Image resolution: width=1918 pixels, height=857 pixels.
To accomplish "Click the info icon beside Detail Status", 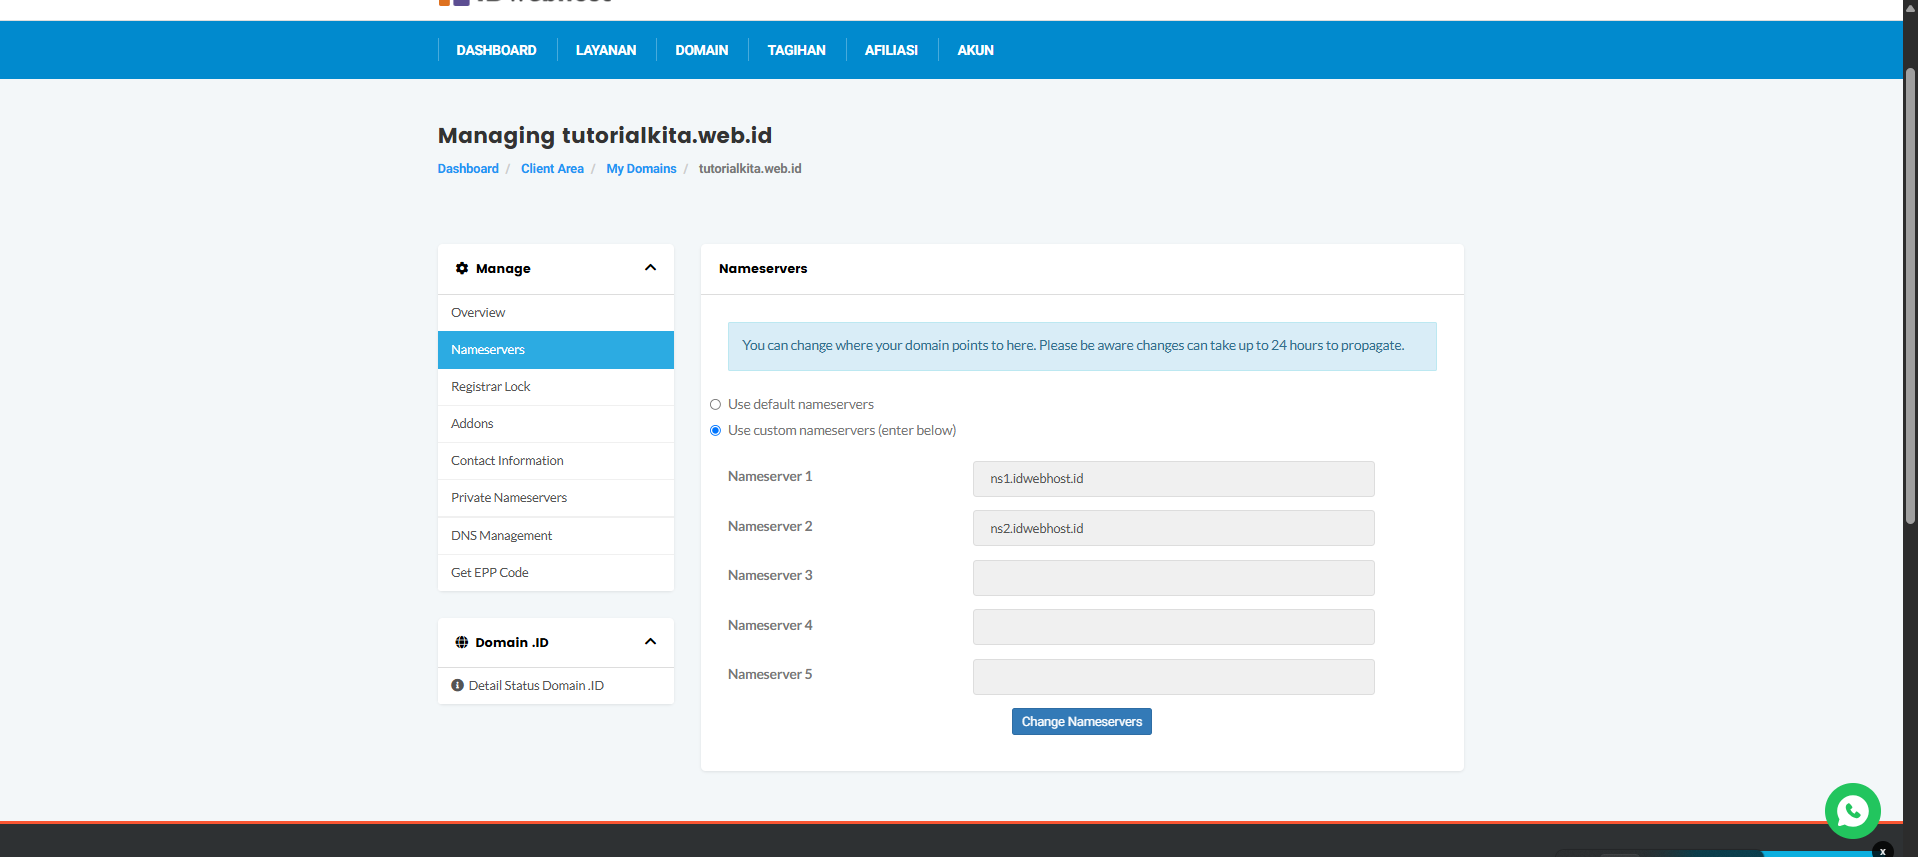I will click(x=457, y=685).
